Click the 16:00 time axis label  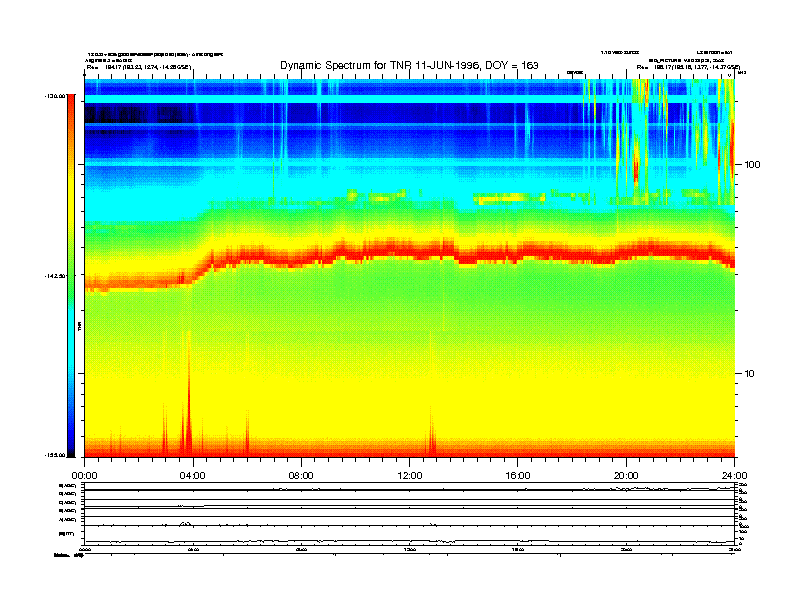(x=517, y=475)
